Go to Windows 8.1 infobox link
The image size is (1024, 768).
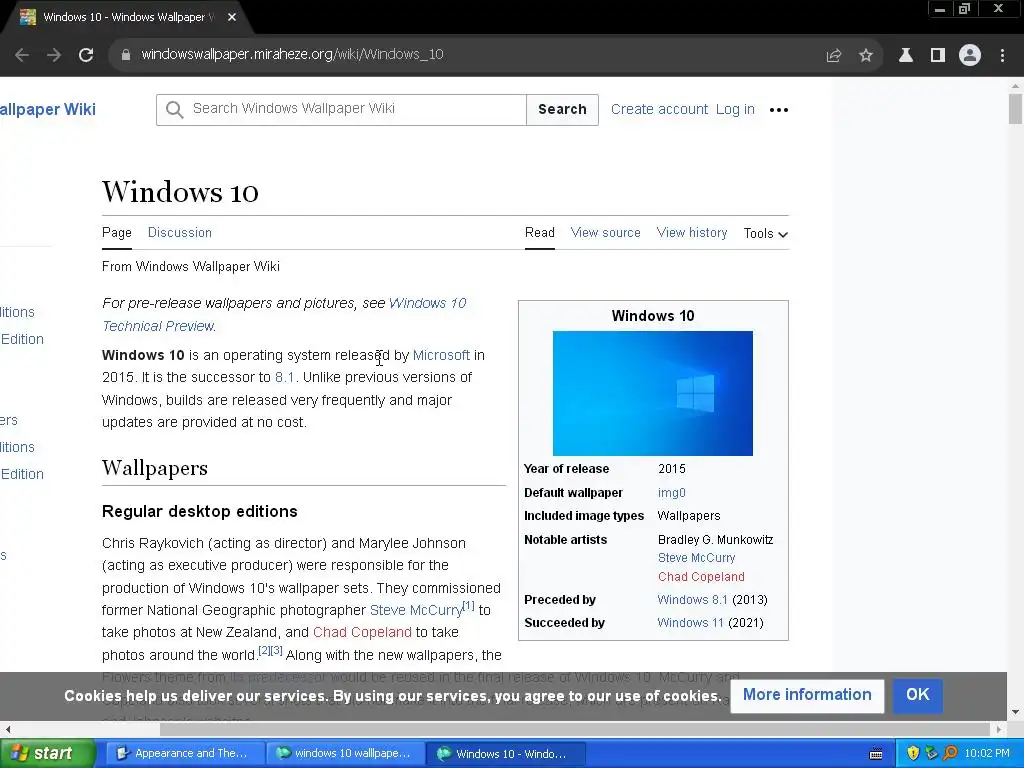[x=692, y=600]
